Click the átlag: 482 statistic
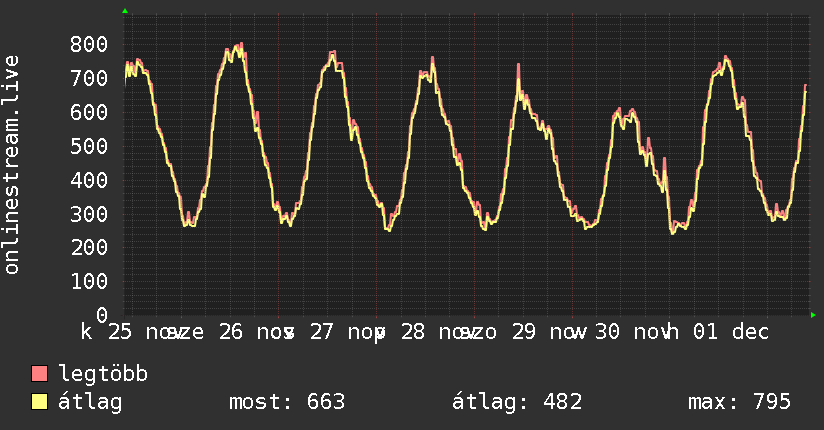The height and width of the screenshot is (430, 824). click(x=517, y=402)
